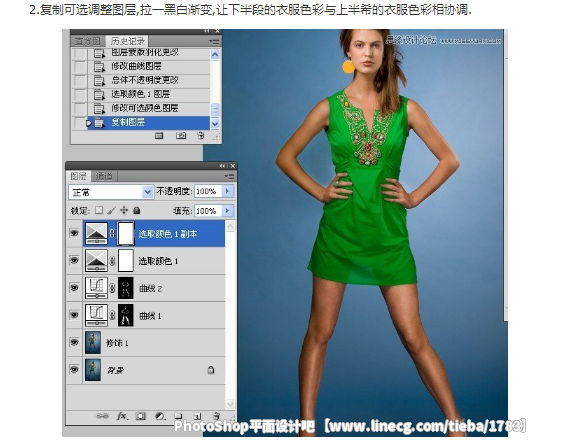Select curves adjustment thumbnail of 曲线 2
582x445 pixels.
click(97, 288)
